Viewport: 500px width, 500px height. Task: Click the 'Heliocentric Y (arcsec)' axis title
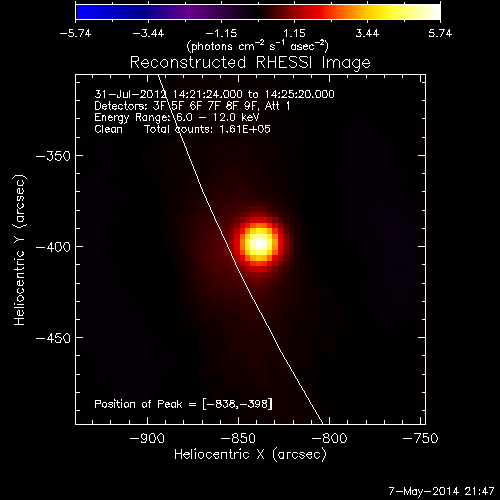pos(20,250)
